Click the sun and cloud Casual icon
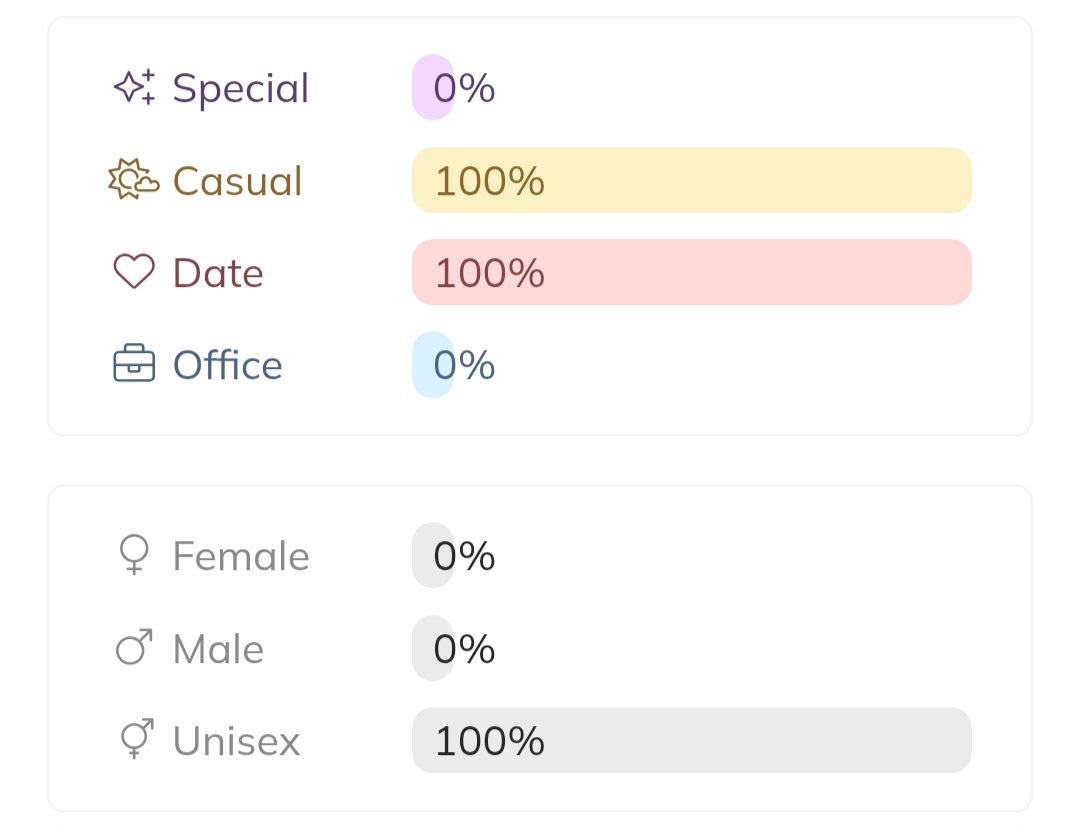 click(134, 180)
